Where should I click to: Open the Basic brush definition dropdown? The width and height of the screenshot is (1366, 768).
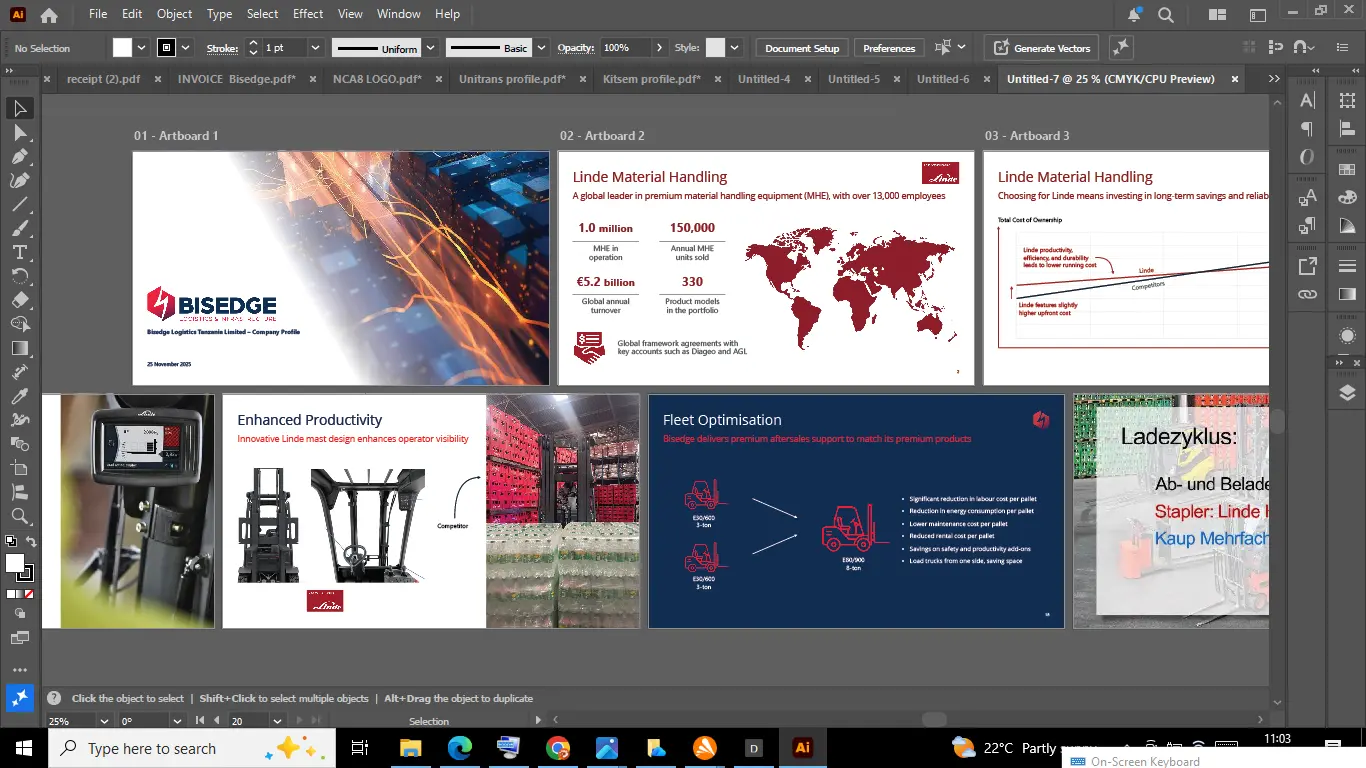[541, 48]
